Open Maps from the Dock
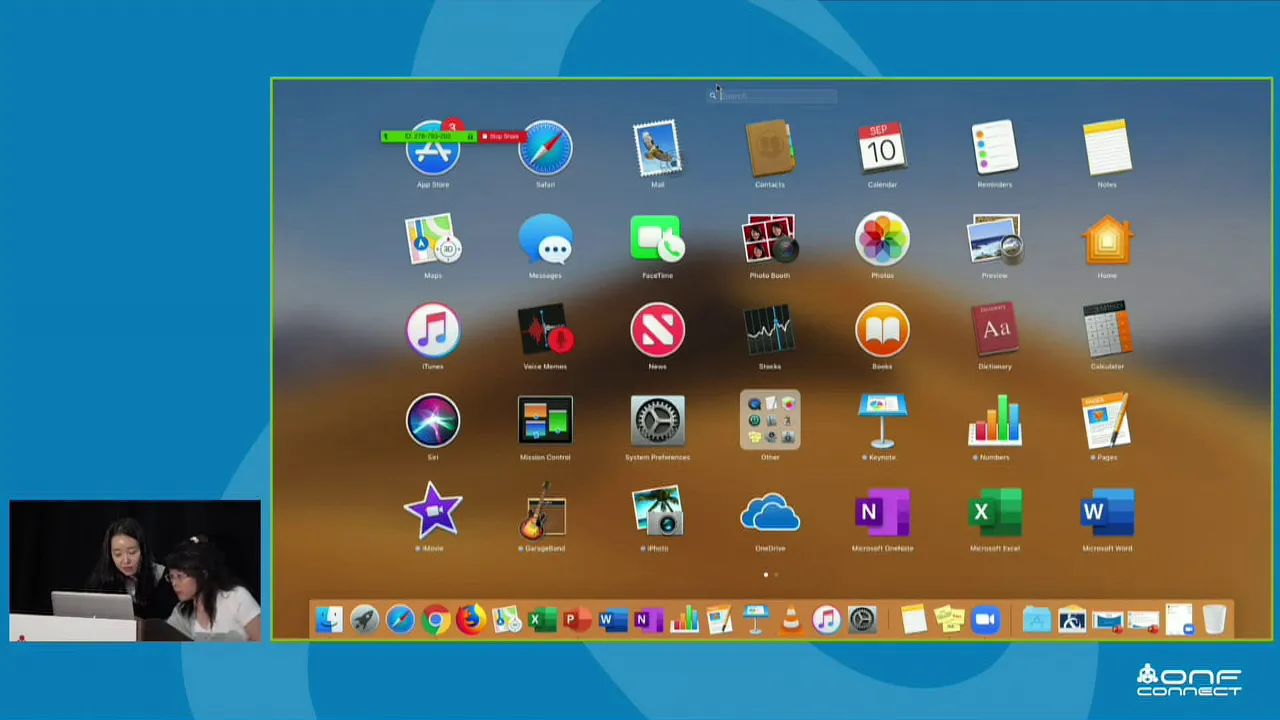Screen dimensions: 1280x720 click(506, 620)
